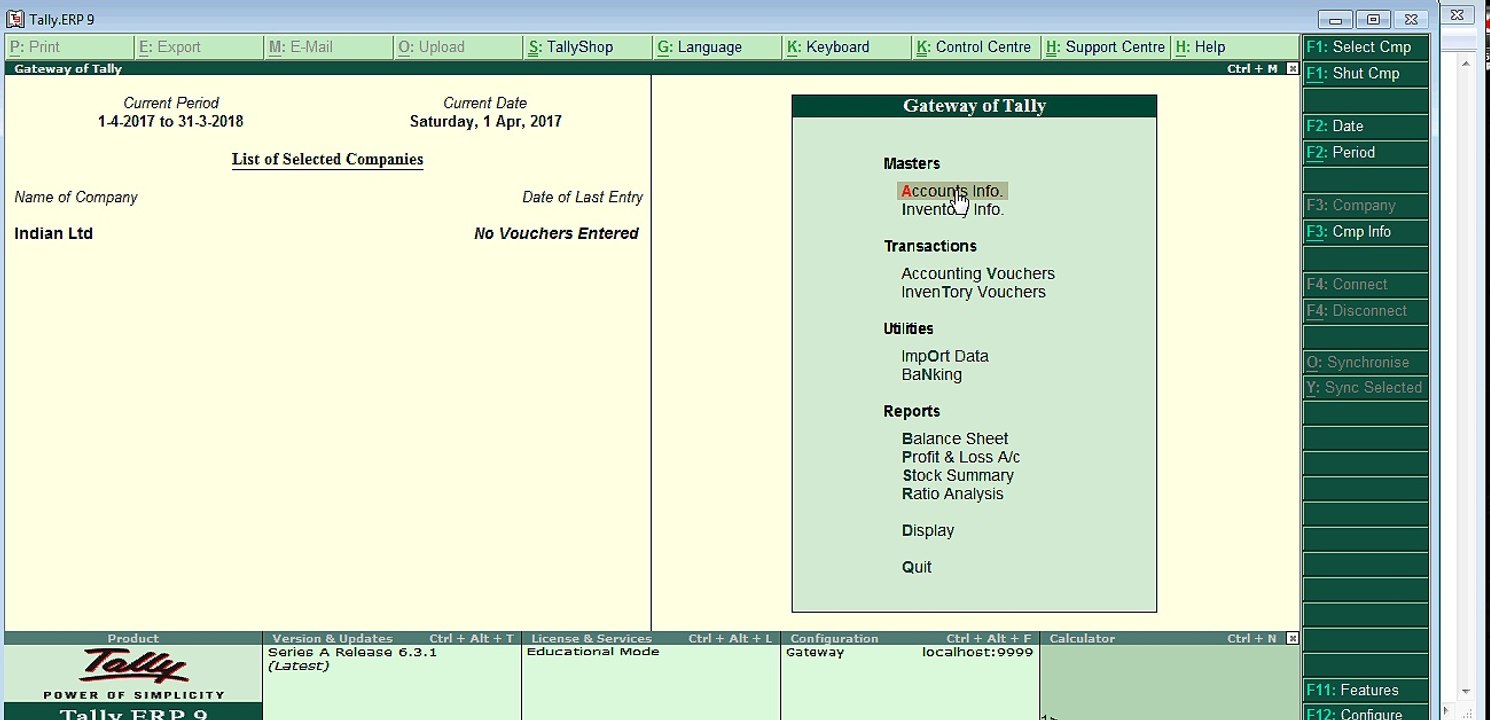This screenshot has height=720, width=1490.
Task: Click the localhost:9999 configuration value
Action: [978, 652]
